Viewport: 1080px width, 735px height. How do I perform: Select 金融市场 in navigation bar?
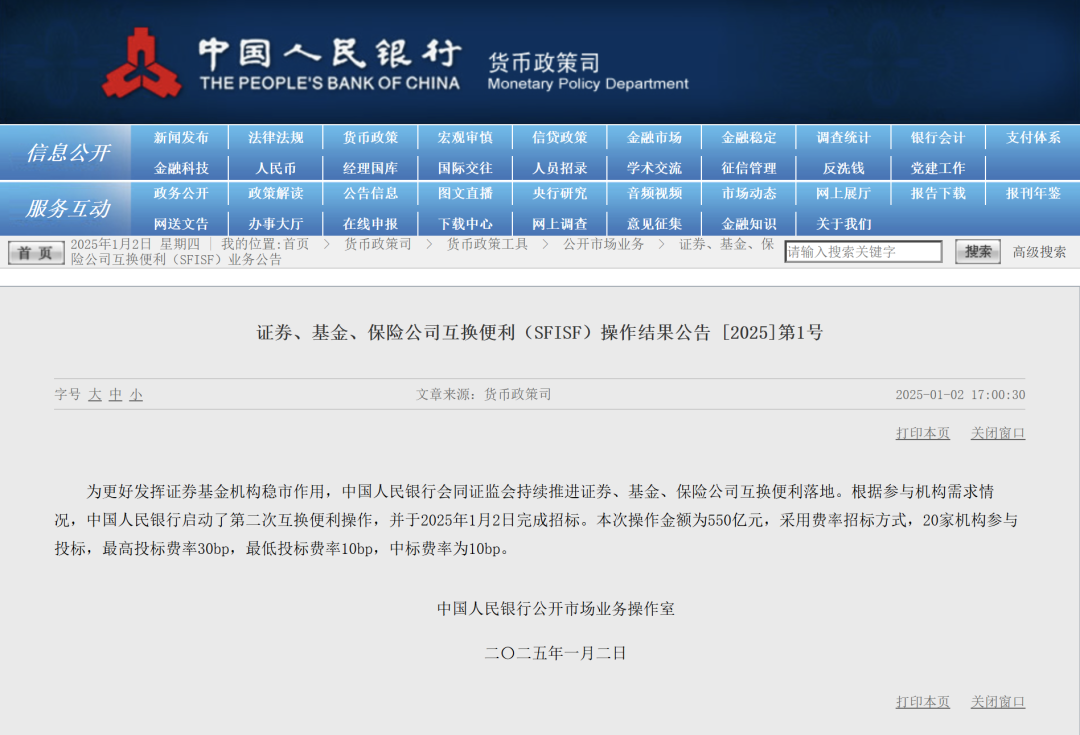click(x=654, y=138)
